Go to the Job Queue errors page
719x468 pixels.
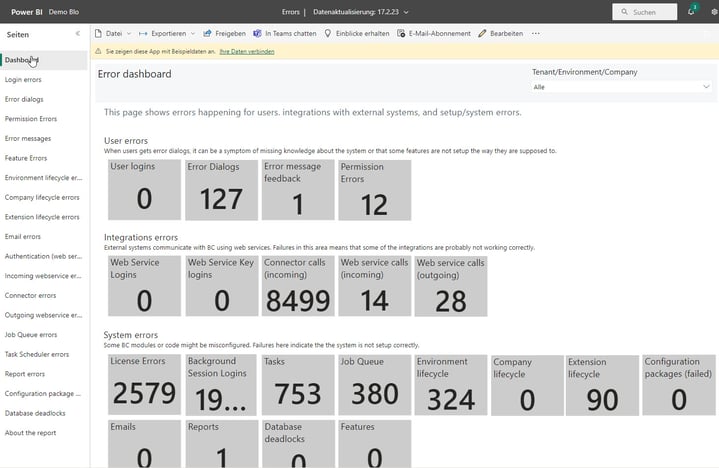(31, 335)
